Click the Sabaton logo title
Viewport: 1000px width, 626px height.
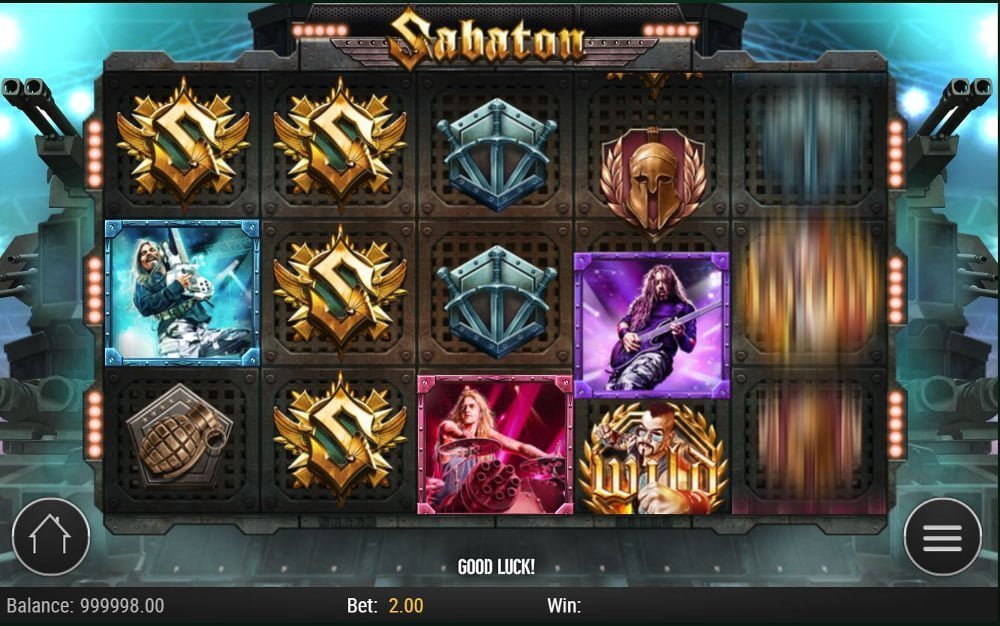click(488, 38)
